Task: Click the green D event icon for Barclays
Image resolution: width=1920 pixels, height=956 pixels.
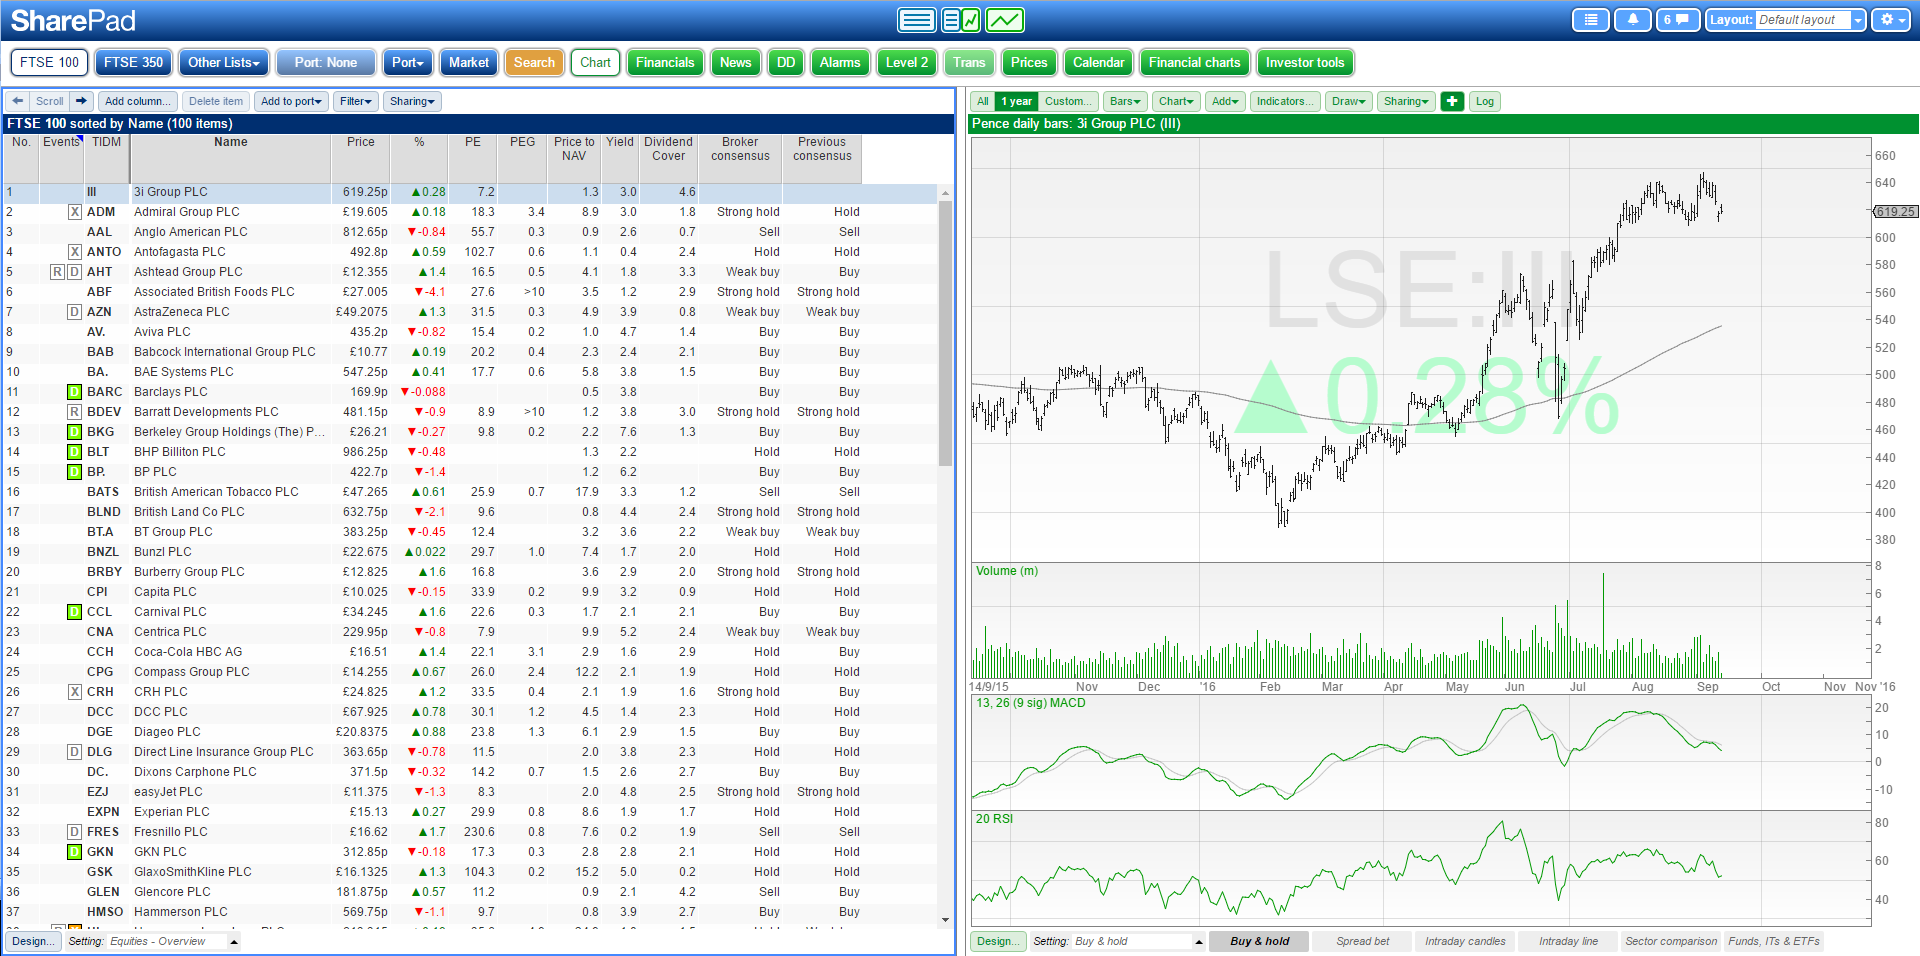Action: pyautogui.click(x=74, y=392)
